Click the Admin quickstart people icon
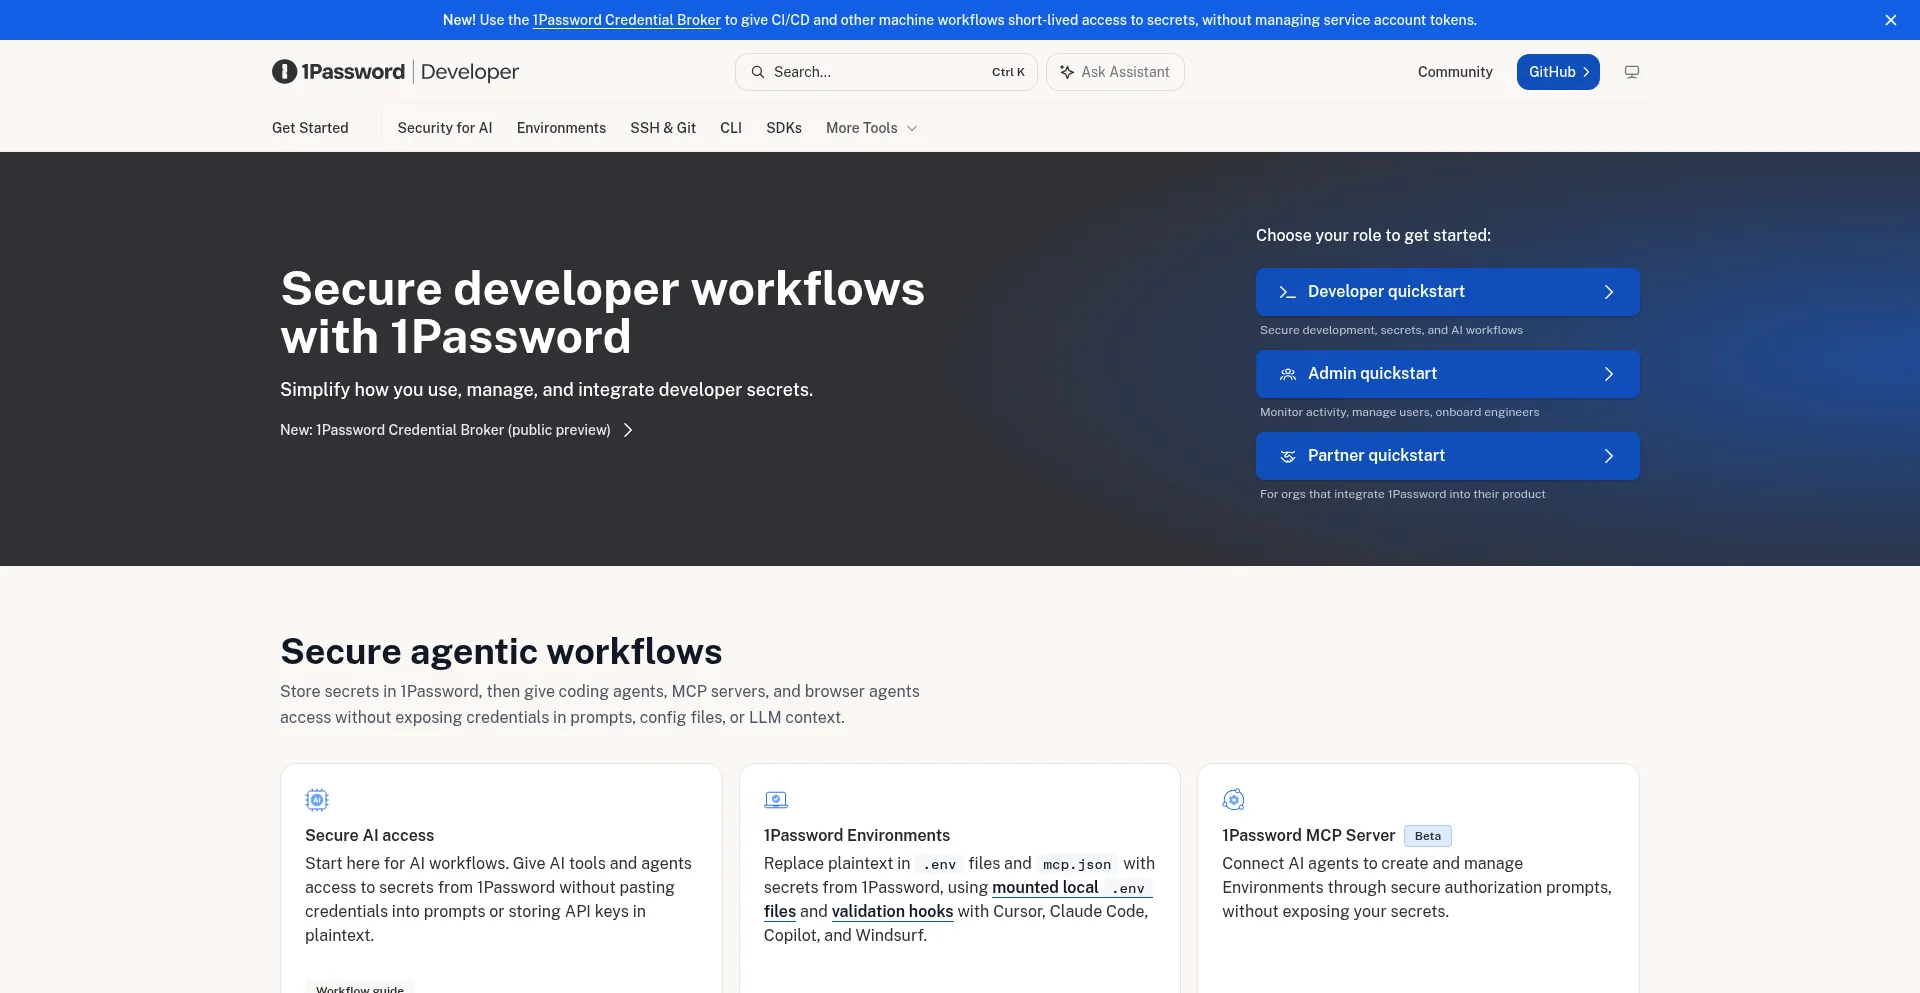This screenshot has width=1920, height=993. tap(1288, 374)
